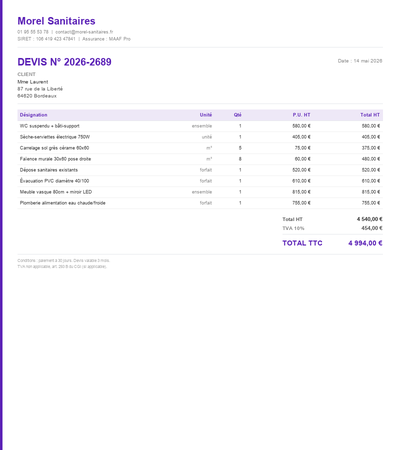
Task: Click the TVA 10% amount line
Action: point(332,228)
